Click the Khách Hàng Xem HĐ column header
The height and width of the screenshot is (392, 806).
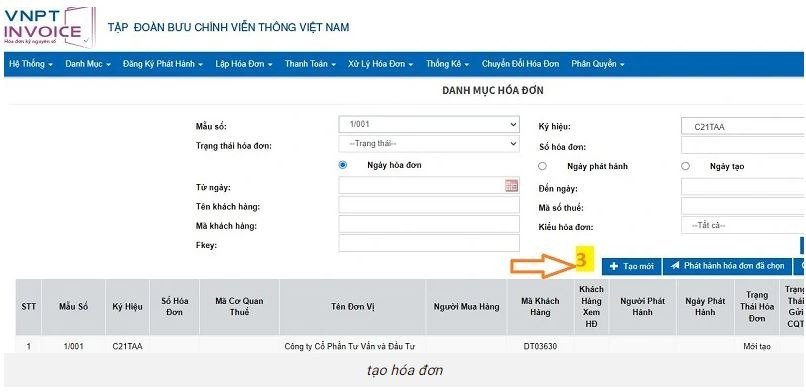click(x=591, y=307)
